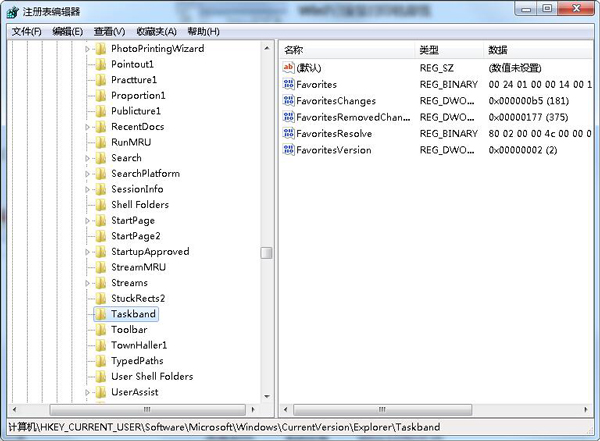The width and height of the screenshot is (600, 441).
Task: Click the value pane scroll left arrow
Action: pos(285,410)
